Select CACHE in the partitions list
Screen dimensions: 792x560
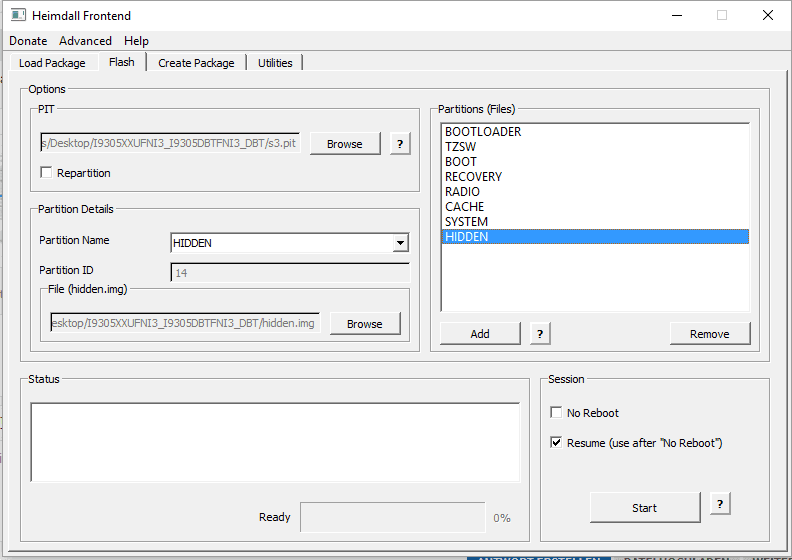595,207
